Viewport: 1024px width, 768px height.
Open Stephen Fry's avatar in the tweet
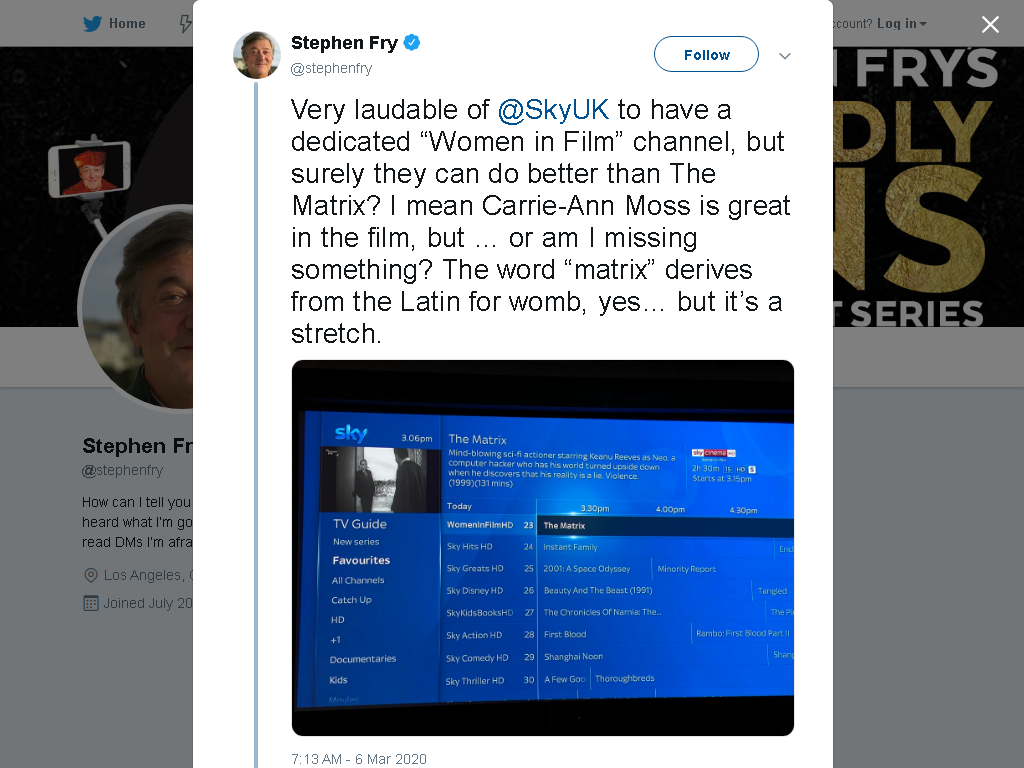click(257, 55)
